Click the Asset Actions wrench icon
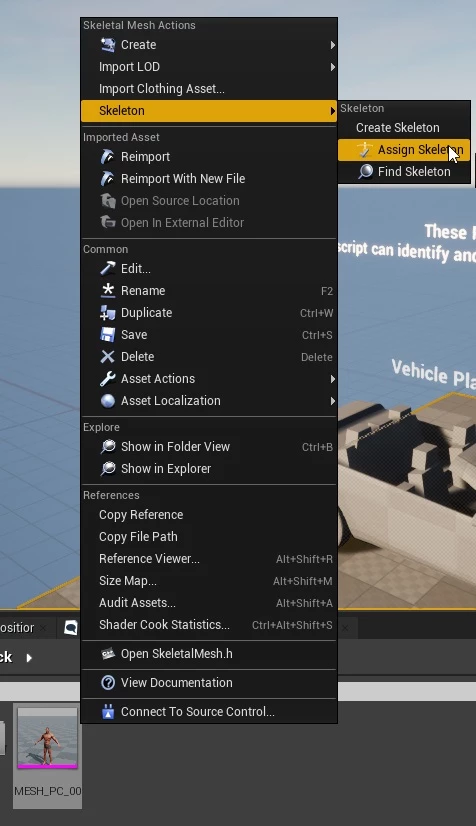The height and width of the screenshot is (826, 476). (x=107, y=379)
